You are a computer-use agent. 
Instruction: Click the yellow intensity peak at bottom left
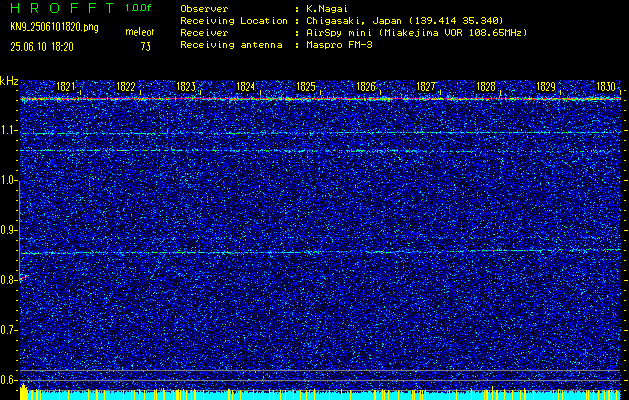coord(24,392)
